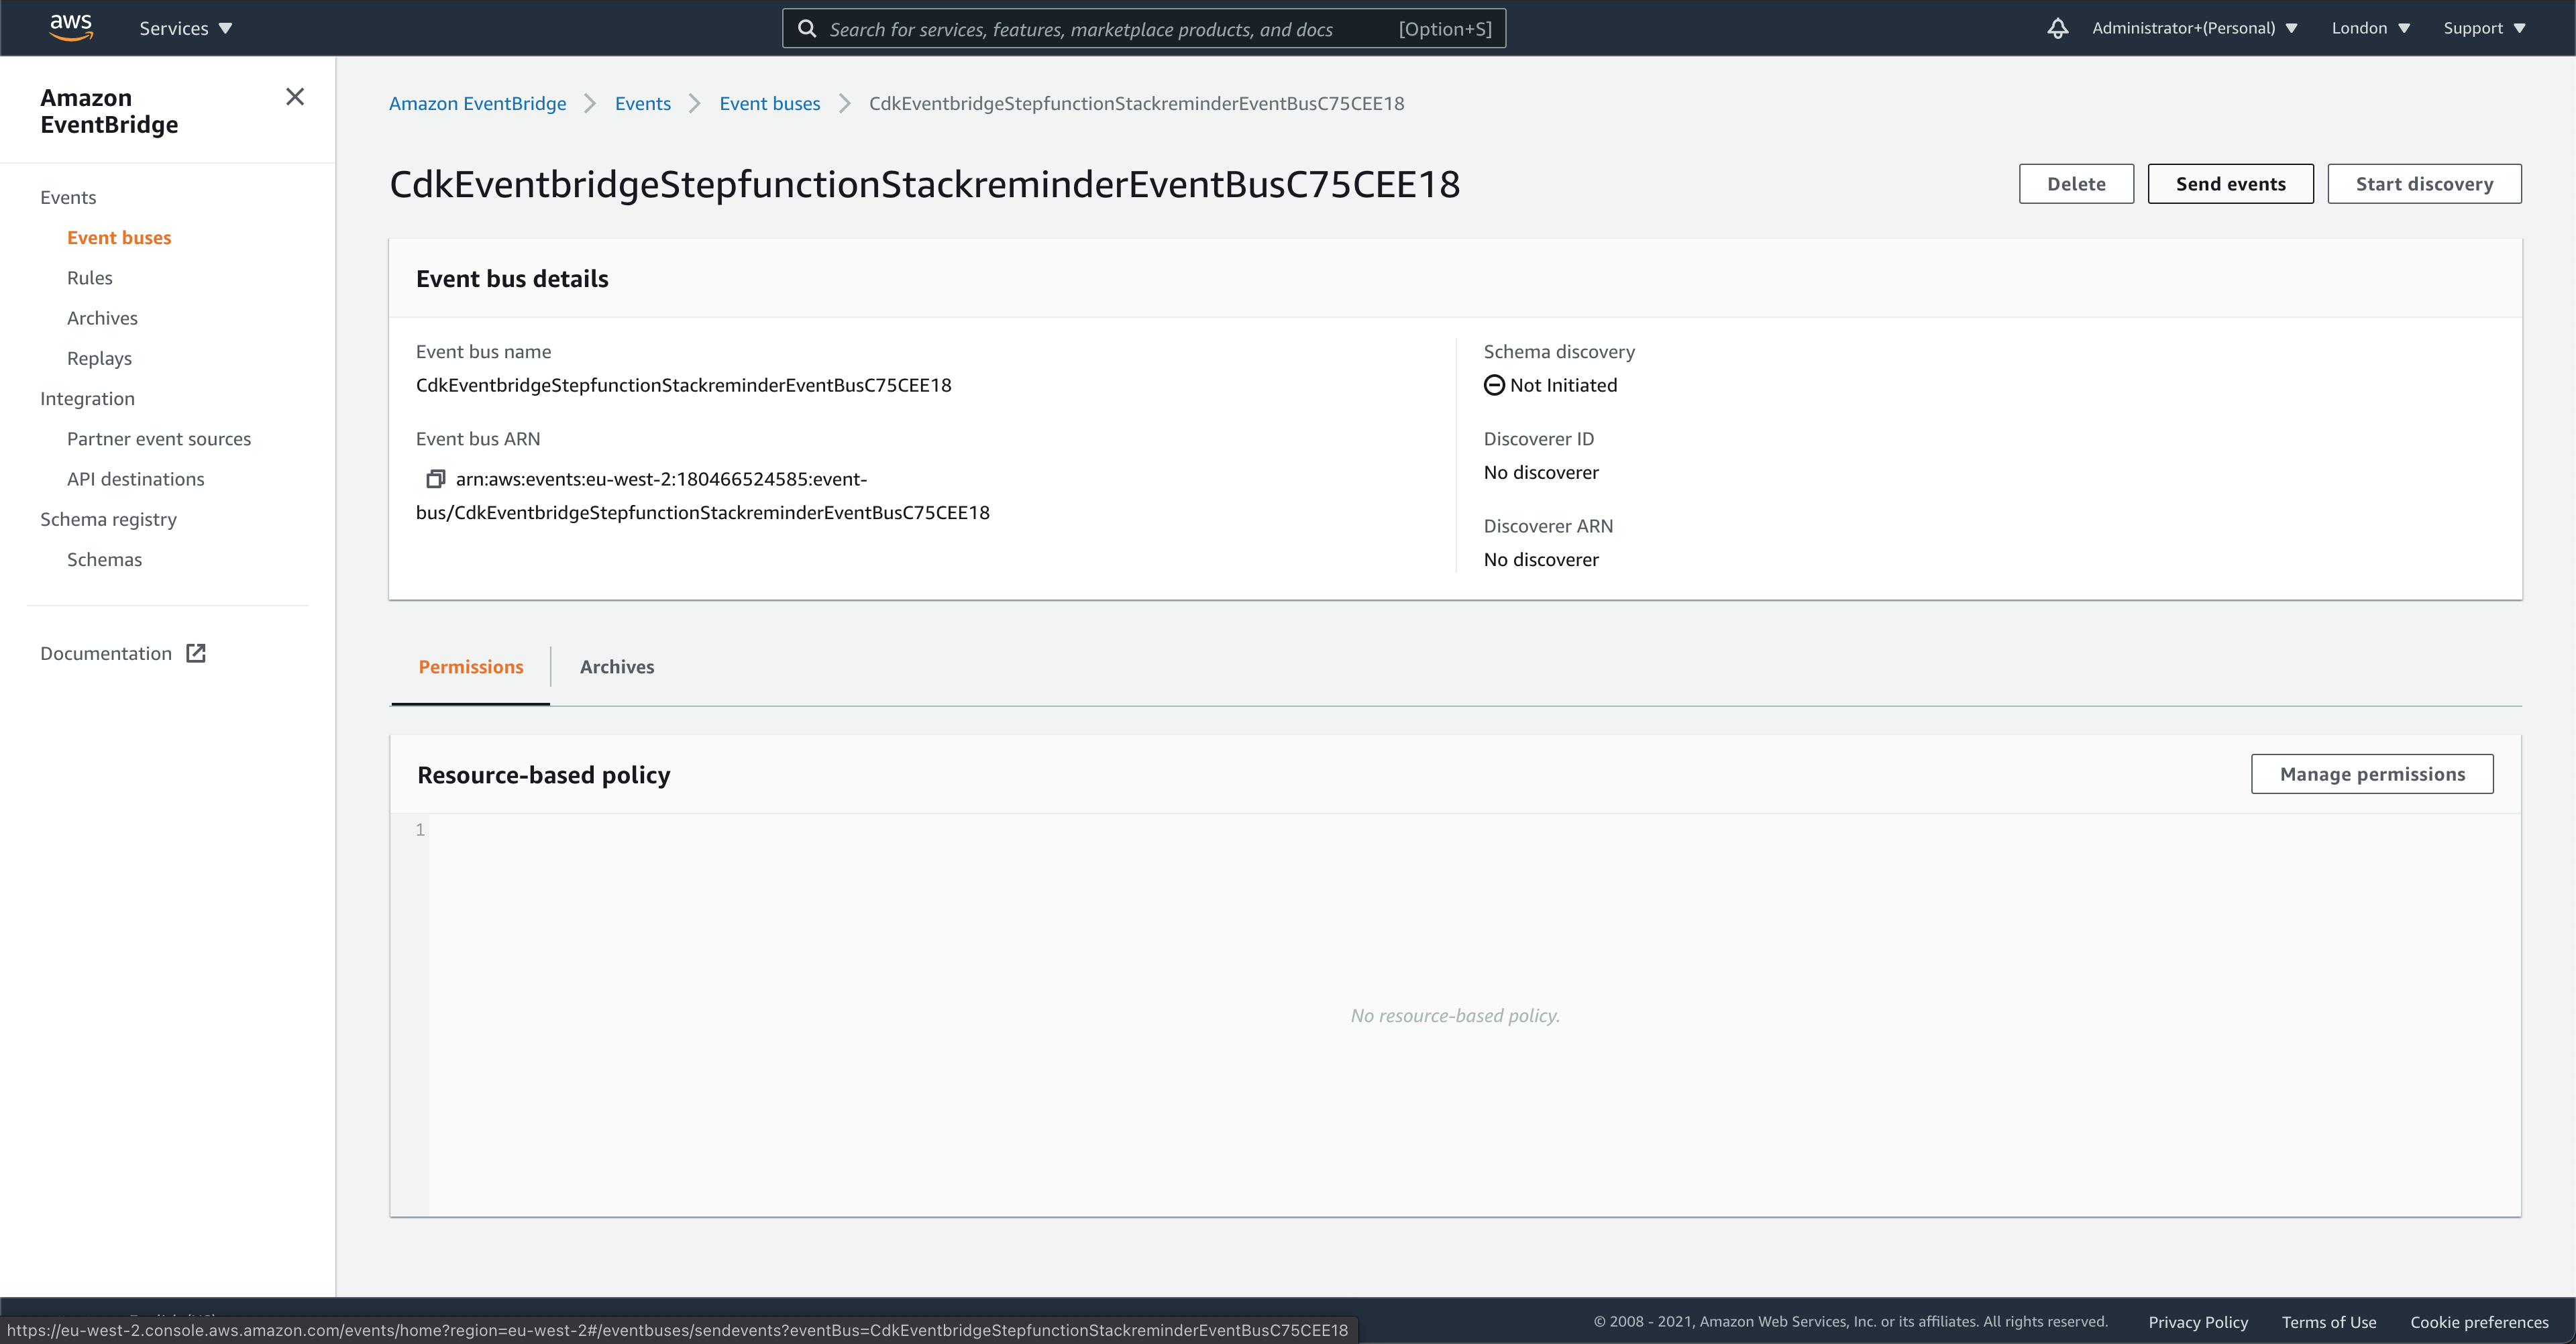Go to Events breadcrumb link
The image size is (2576, 1344).
(643, 103)
